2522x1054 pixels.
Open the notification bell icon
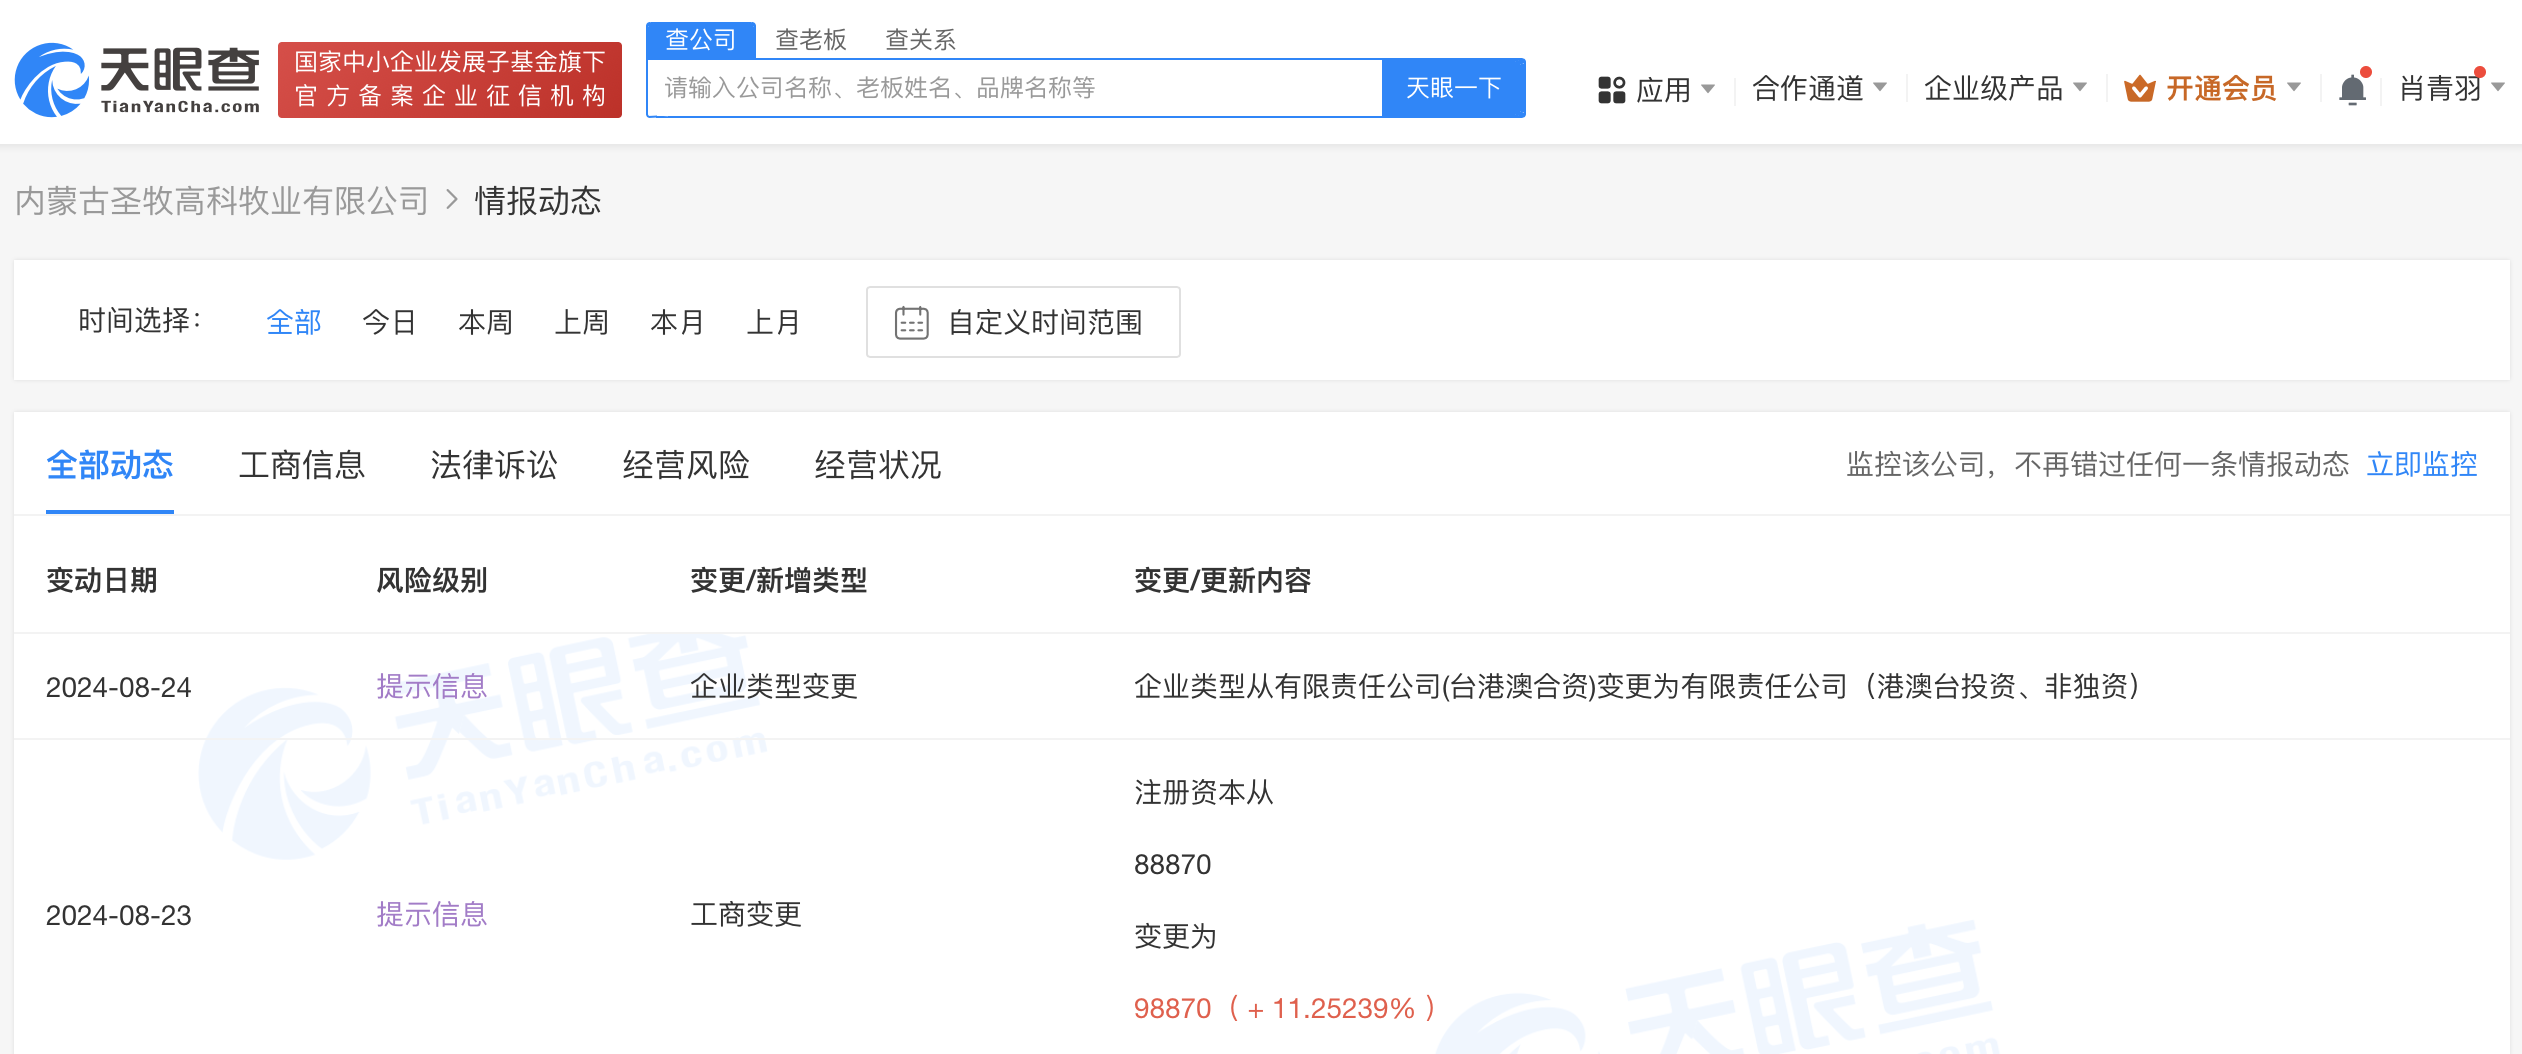tap(2352, 88)
